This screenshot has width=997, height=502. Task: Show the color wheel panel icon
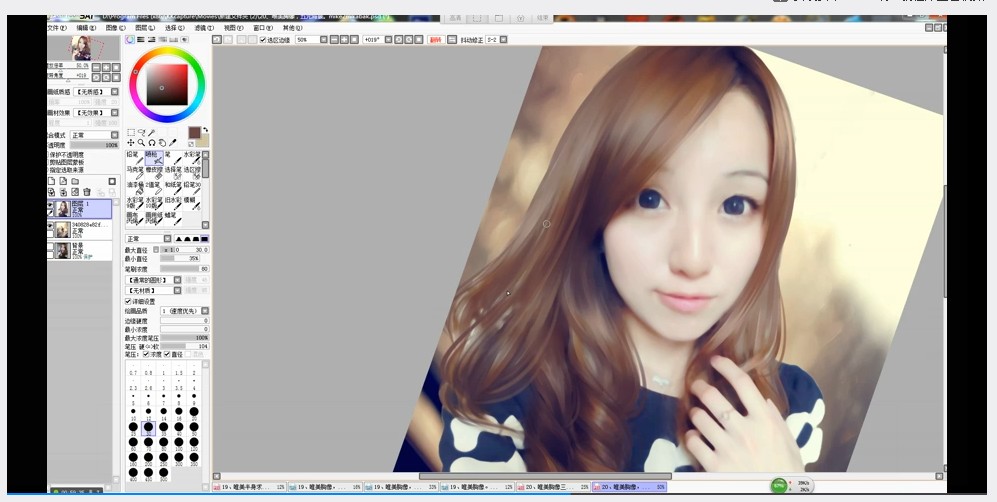point(130,39)
